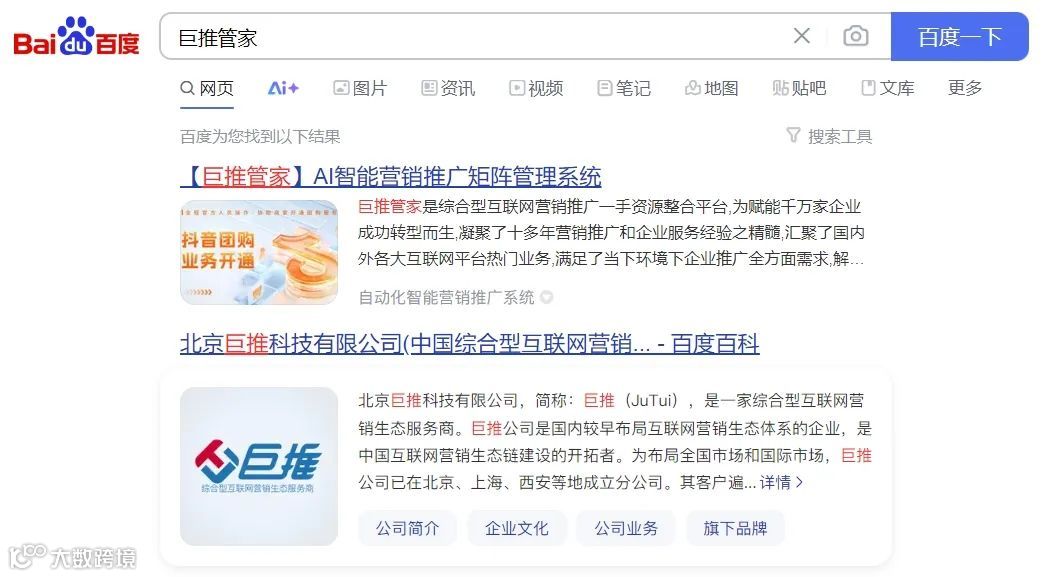Switch to 资讯 news tab

(448, 88)
